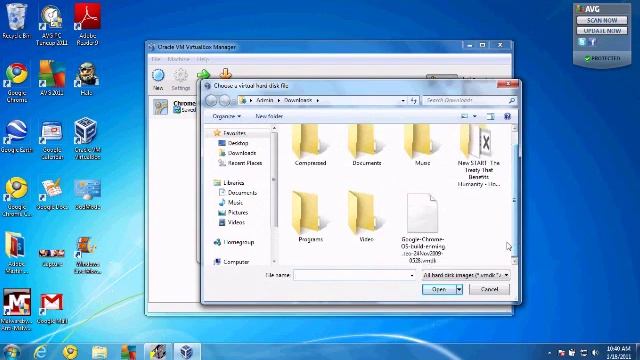Open the File name dropdown arrow
Image resolution: width=640 pixels, height=360 pixels.
(x=411, y=275)
